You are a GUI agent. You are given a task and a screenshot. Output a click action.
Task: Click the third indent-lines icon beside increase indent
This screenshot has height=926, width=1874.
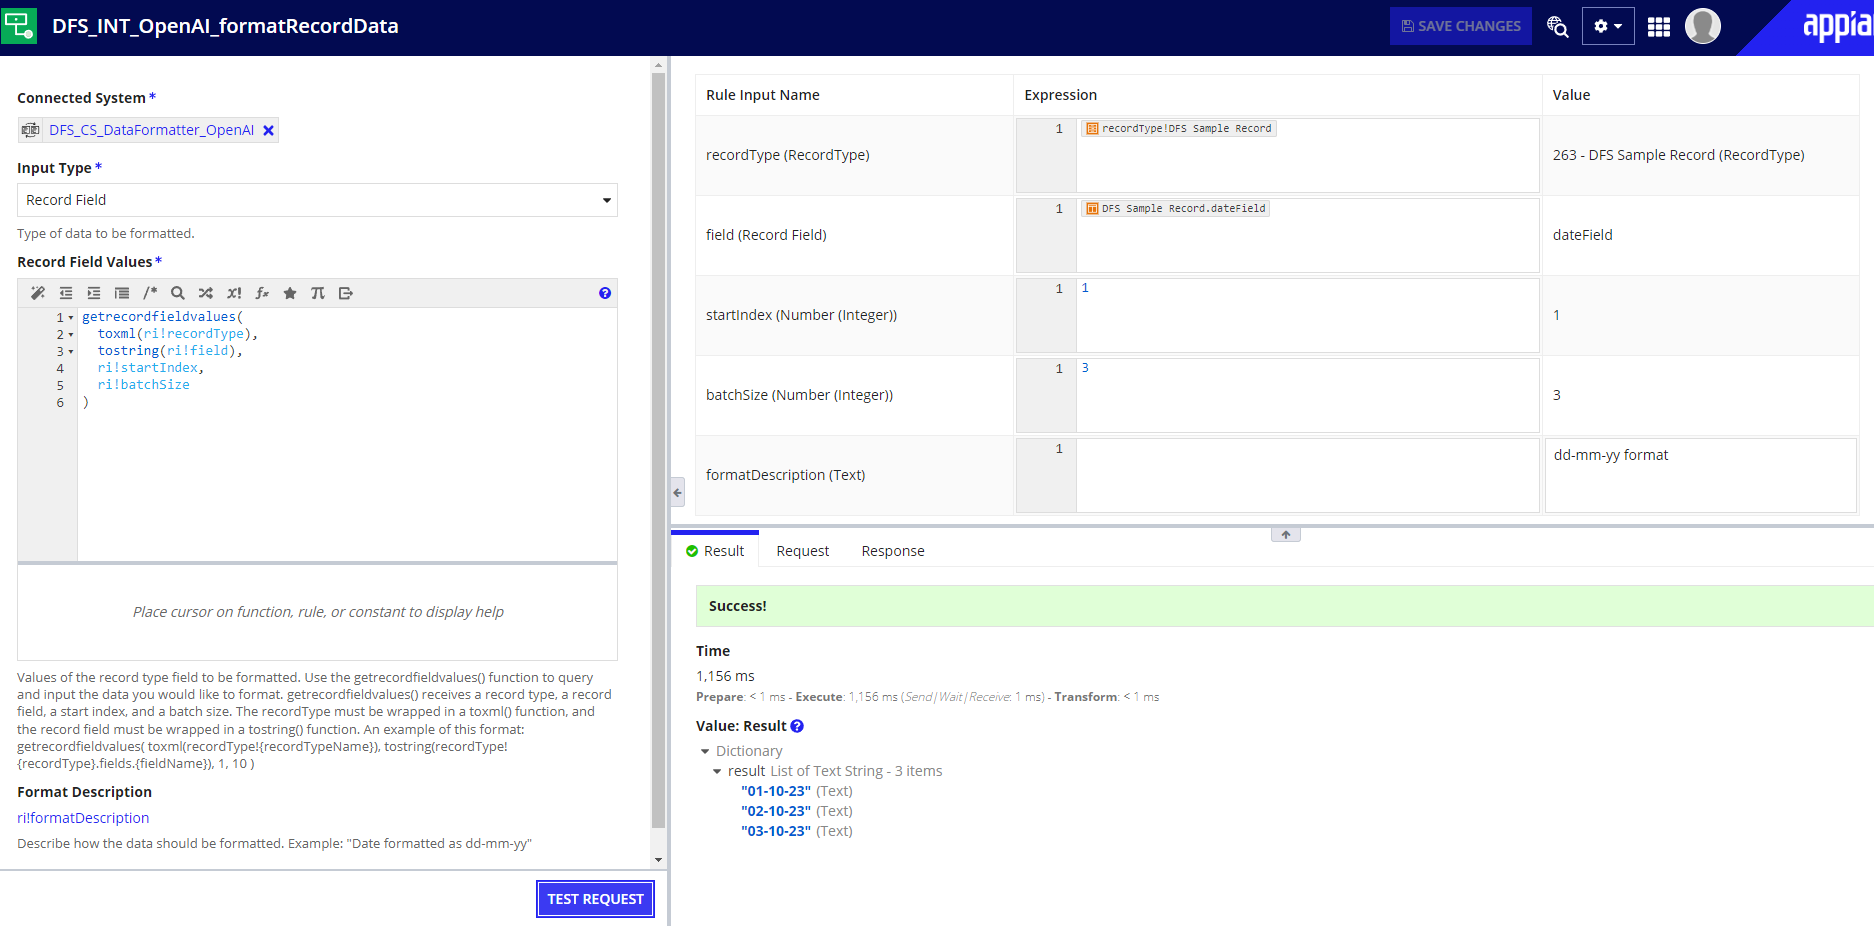pyautogui.click(x=122, y=293)
